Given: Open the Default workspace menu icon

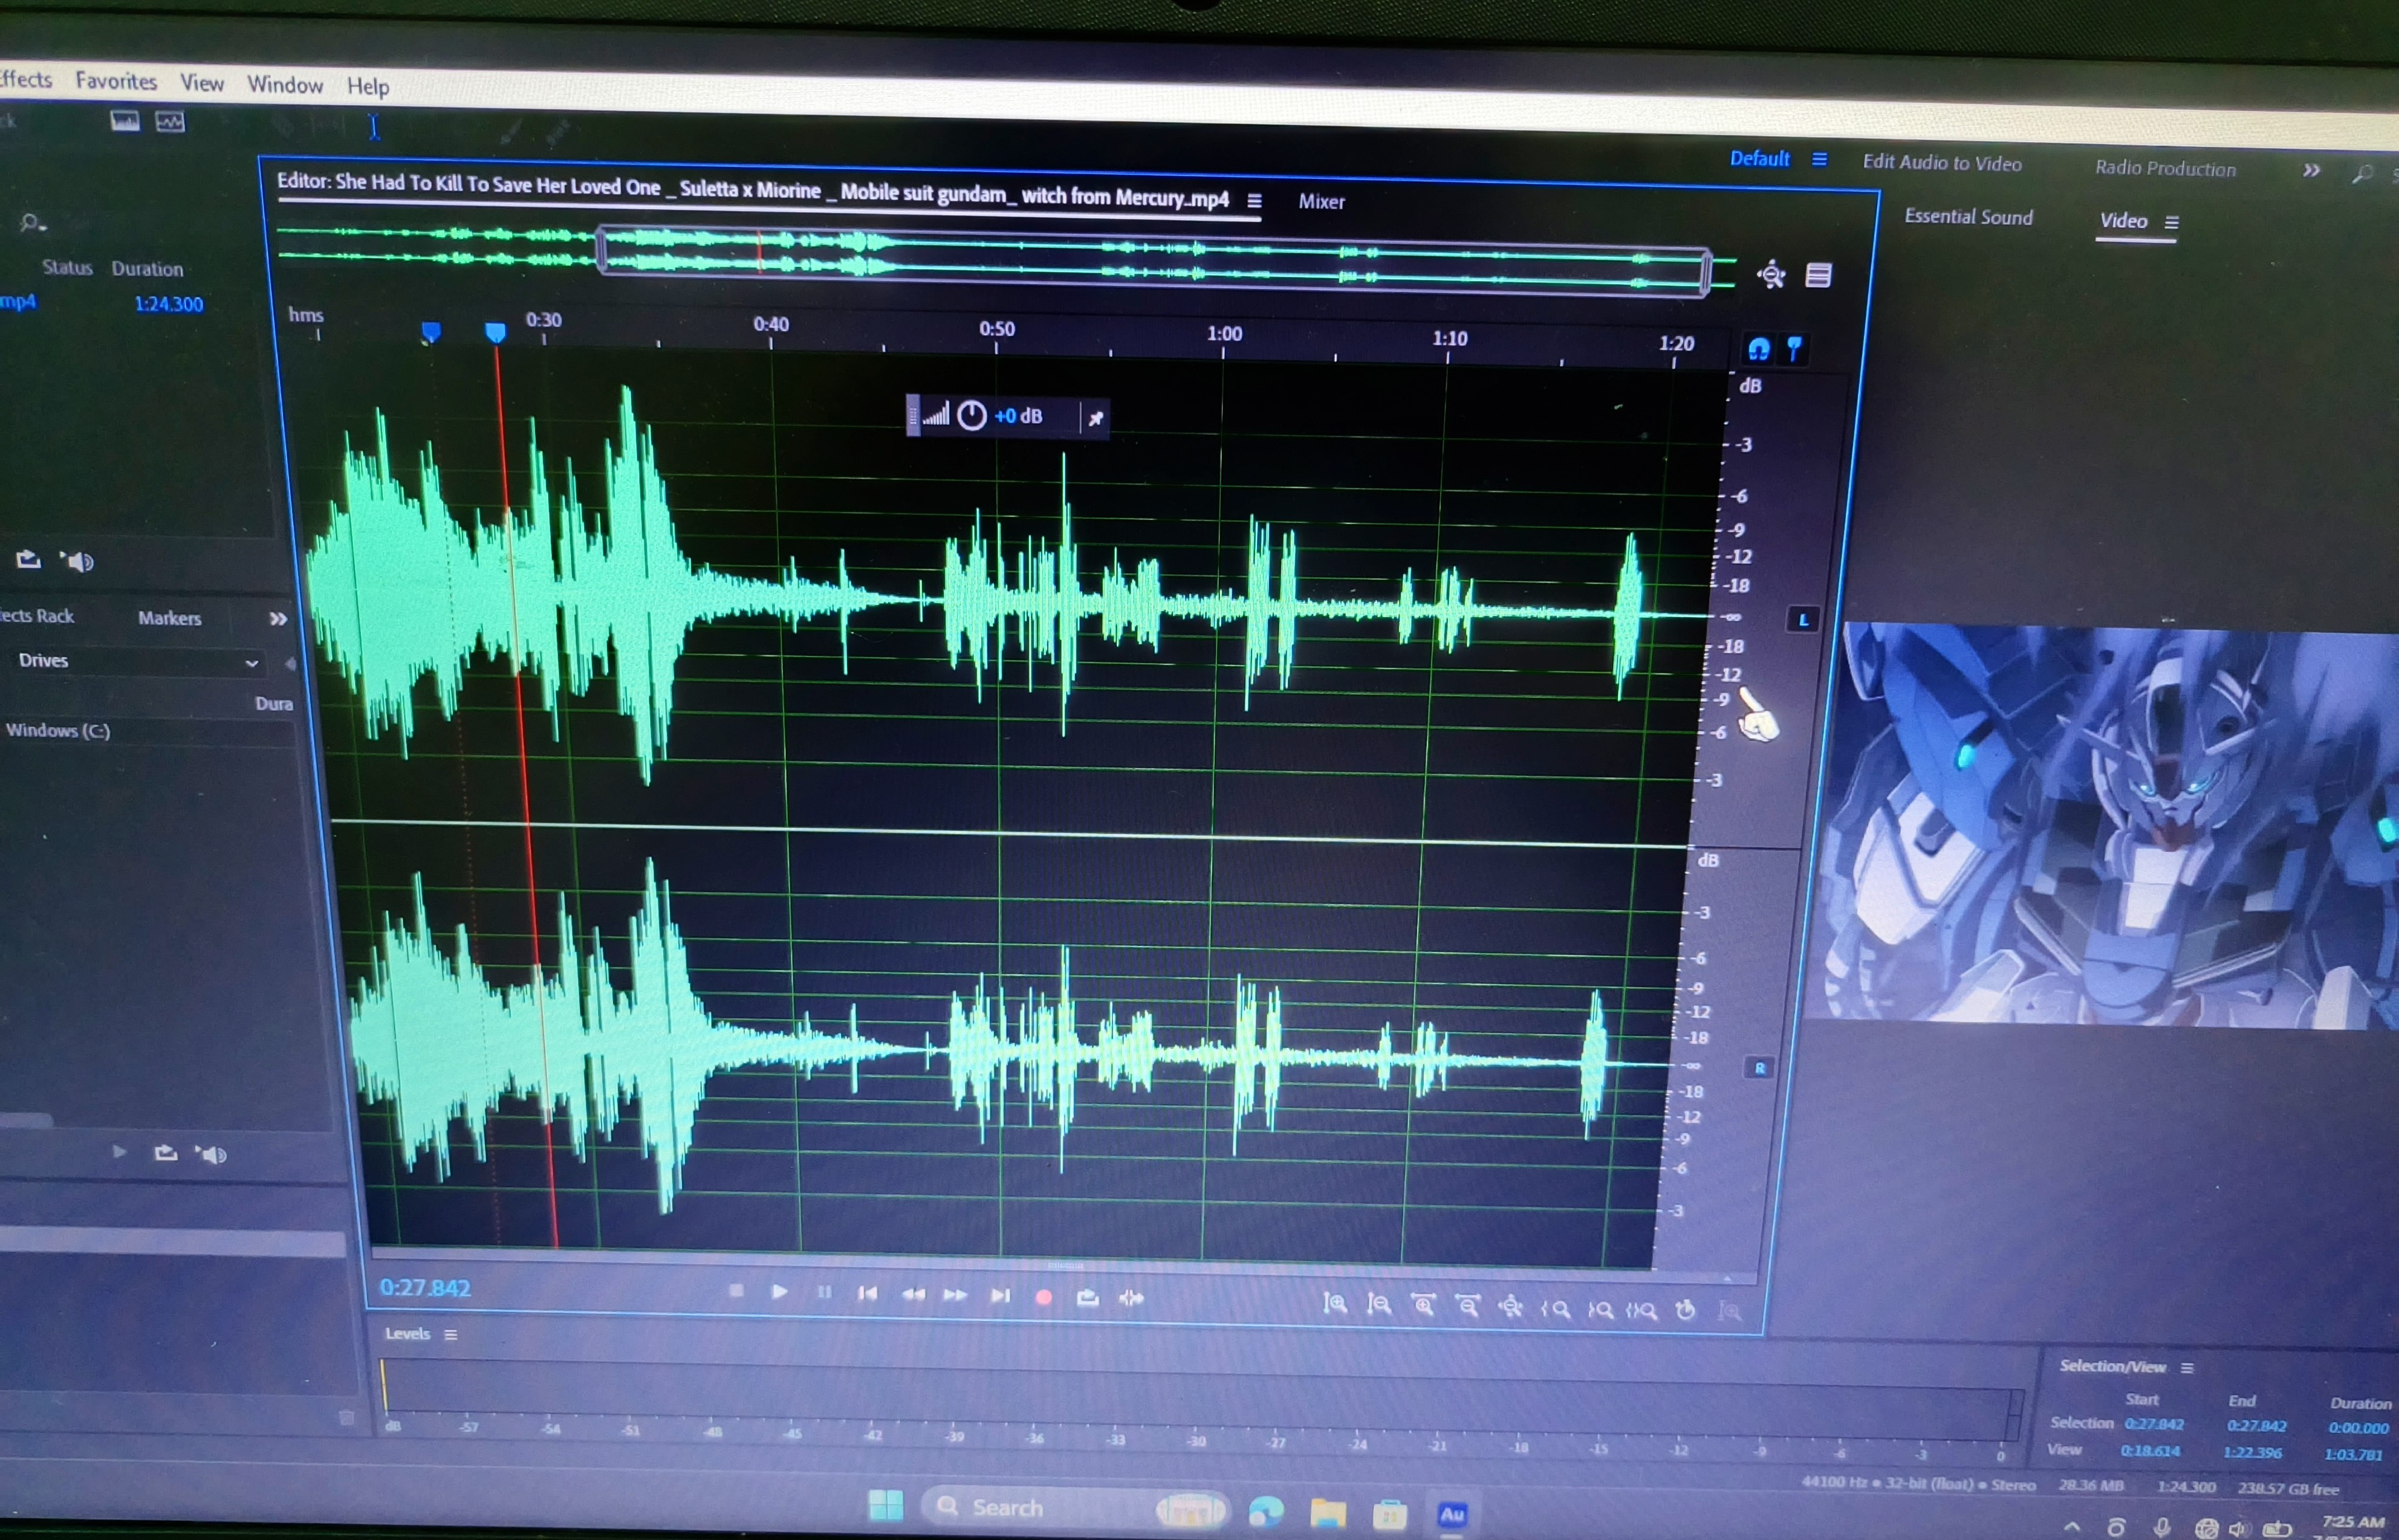Looking at the screenshot, I should [x=1819, y=160].
